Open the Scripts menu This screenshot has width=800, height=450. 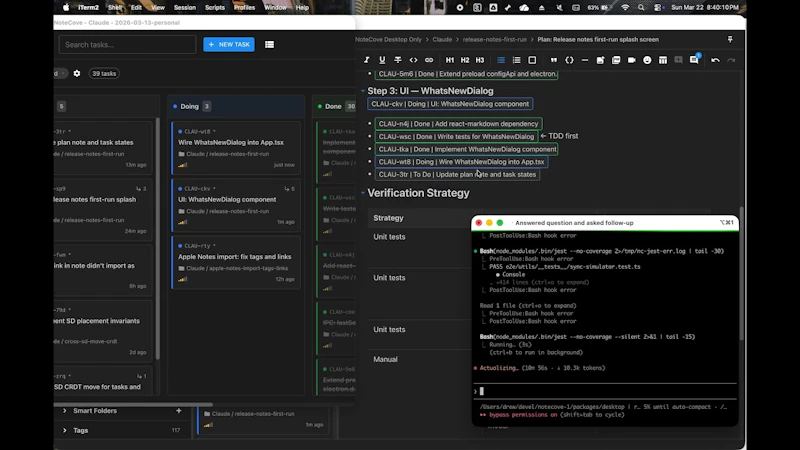tap(215, 8)
